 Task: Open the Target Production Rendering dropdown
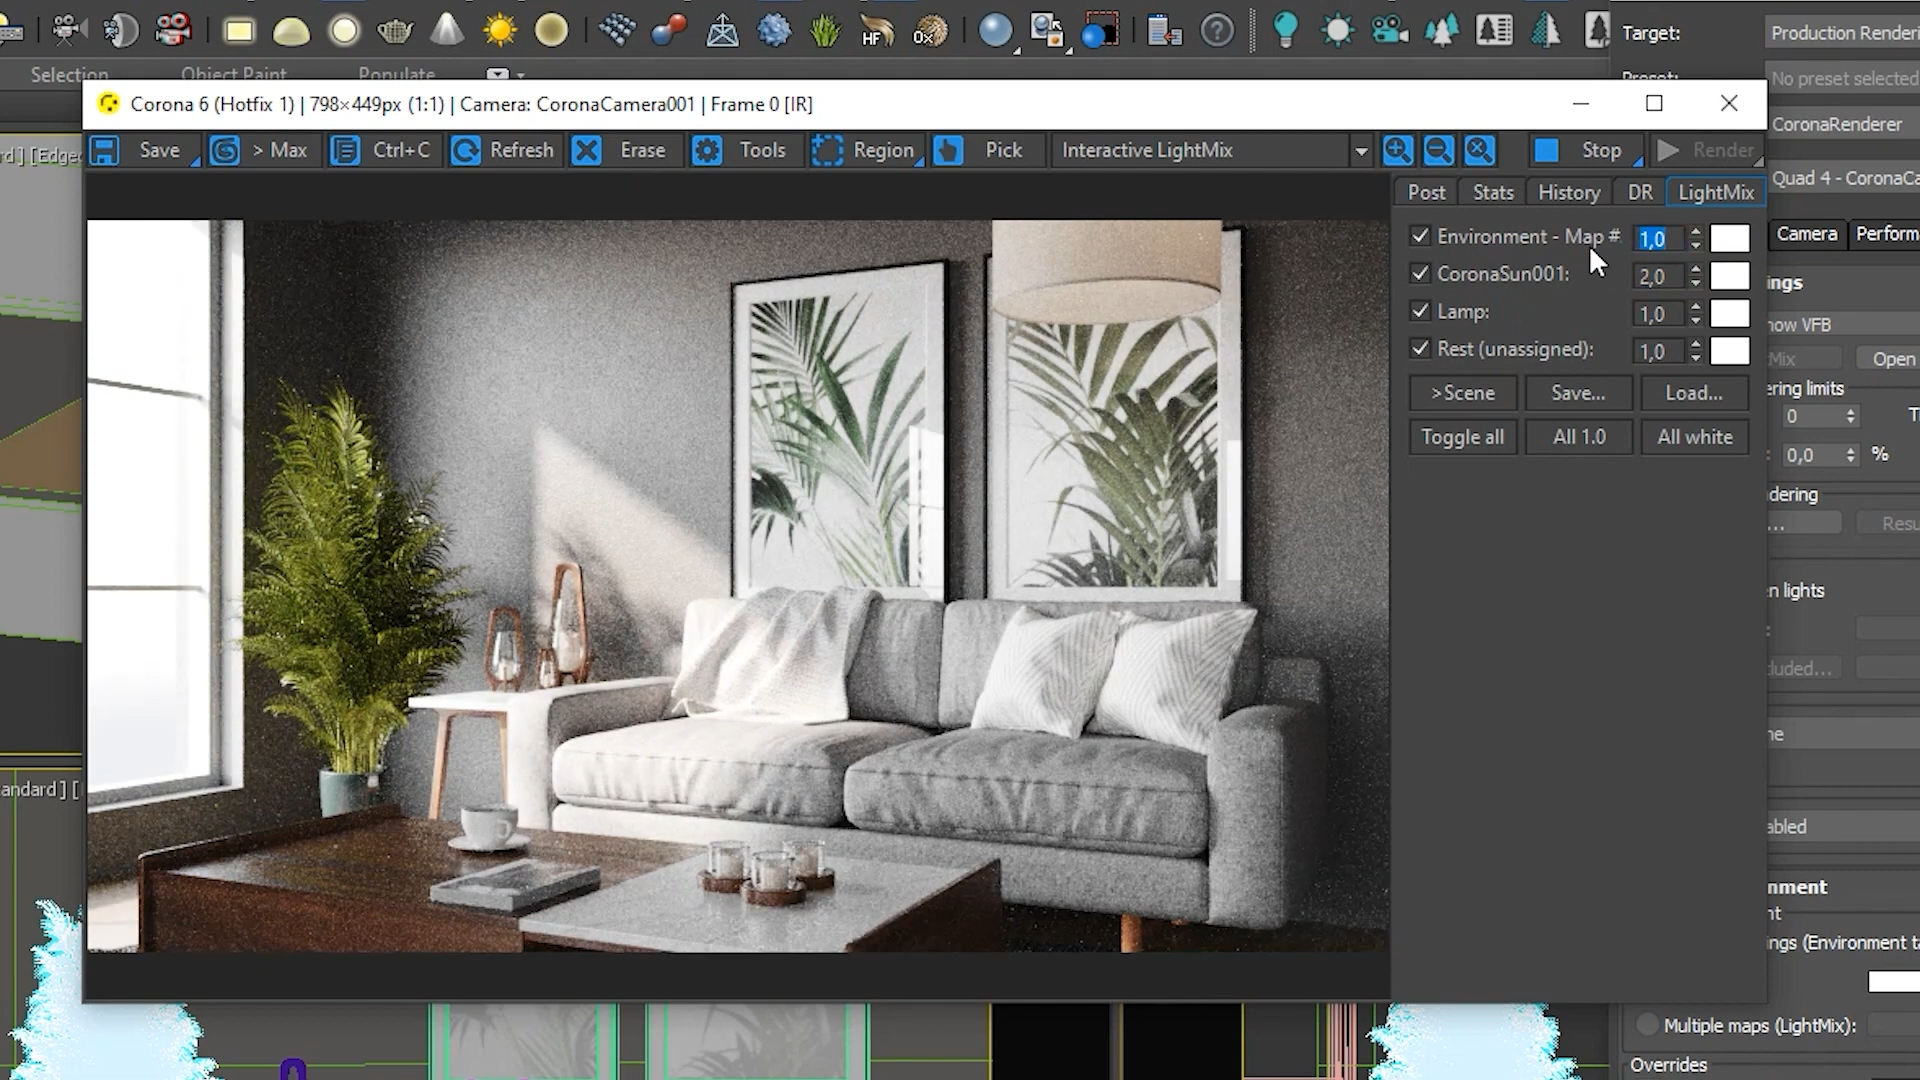1842,33
